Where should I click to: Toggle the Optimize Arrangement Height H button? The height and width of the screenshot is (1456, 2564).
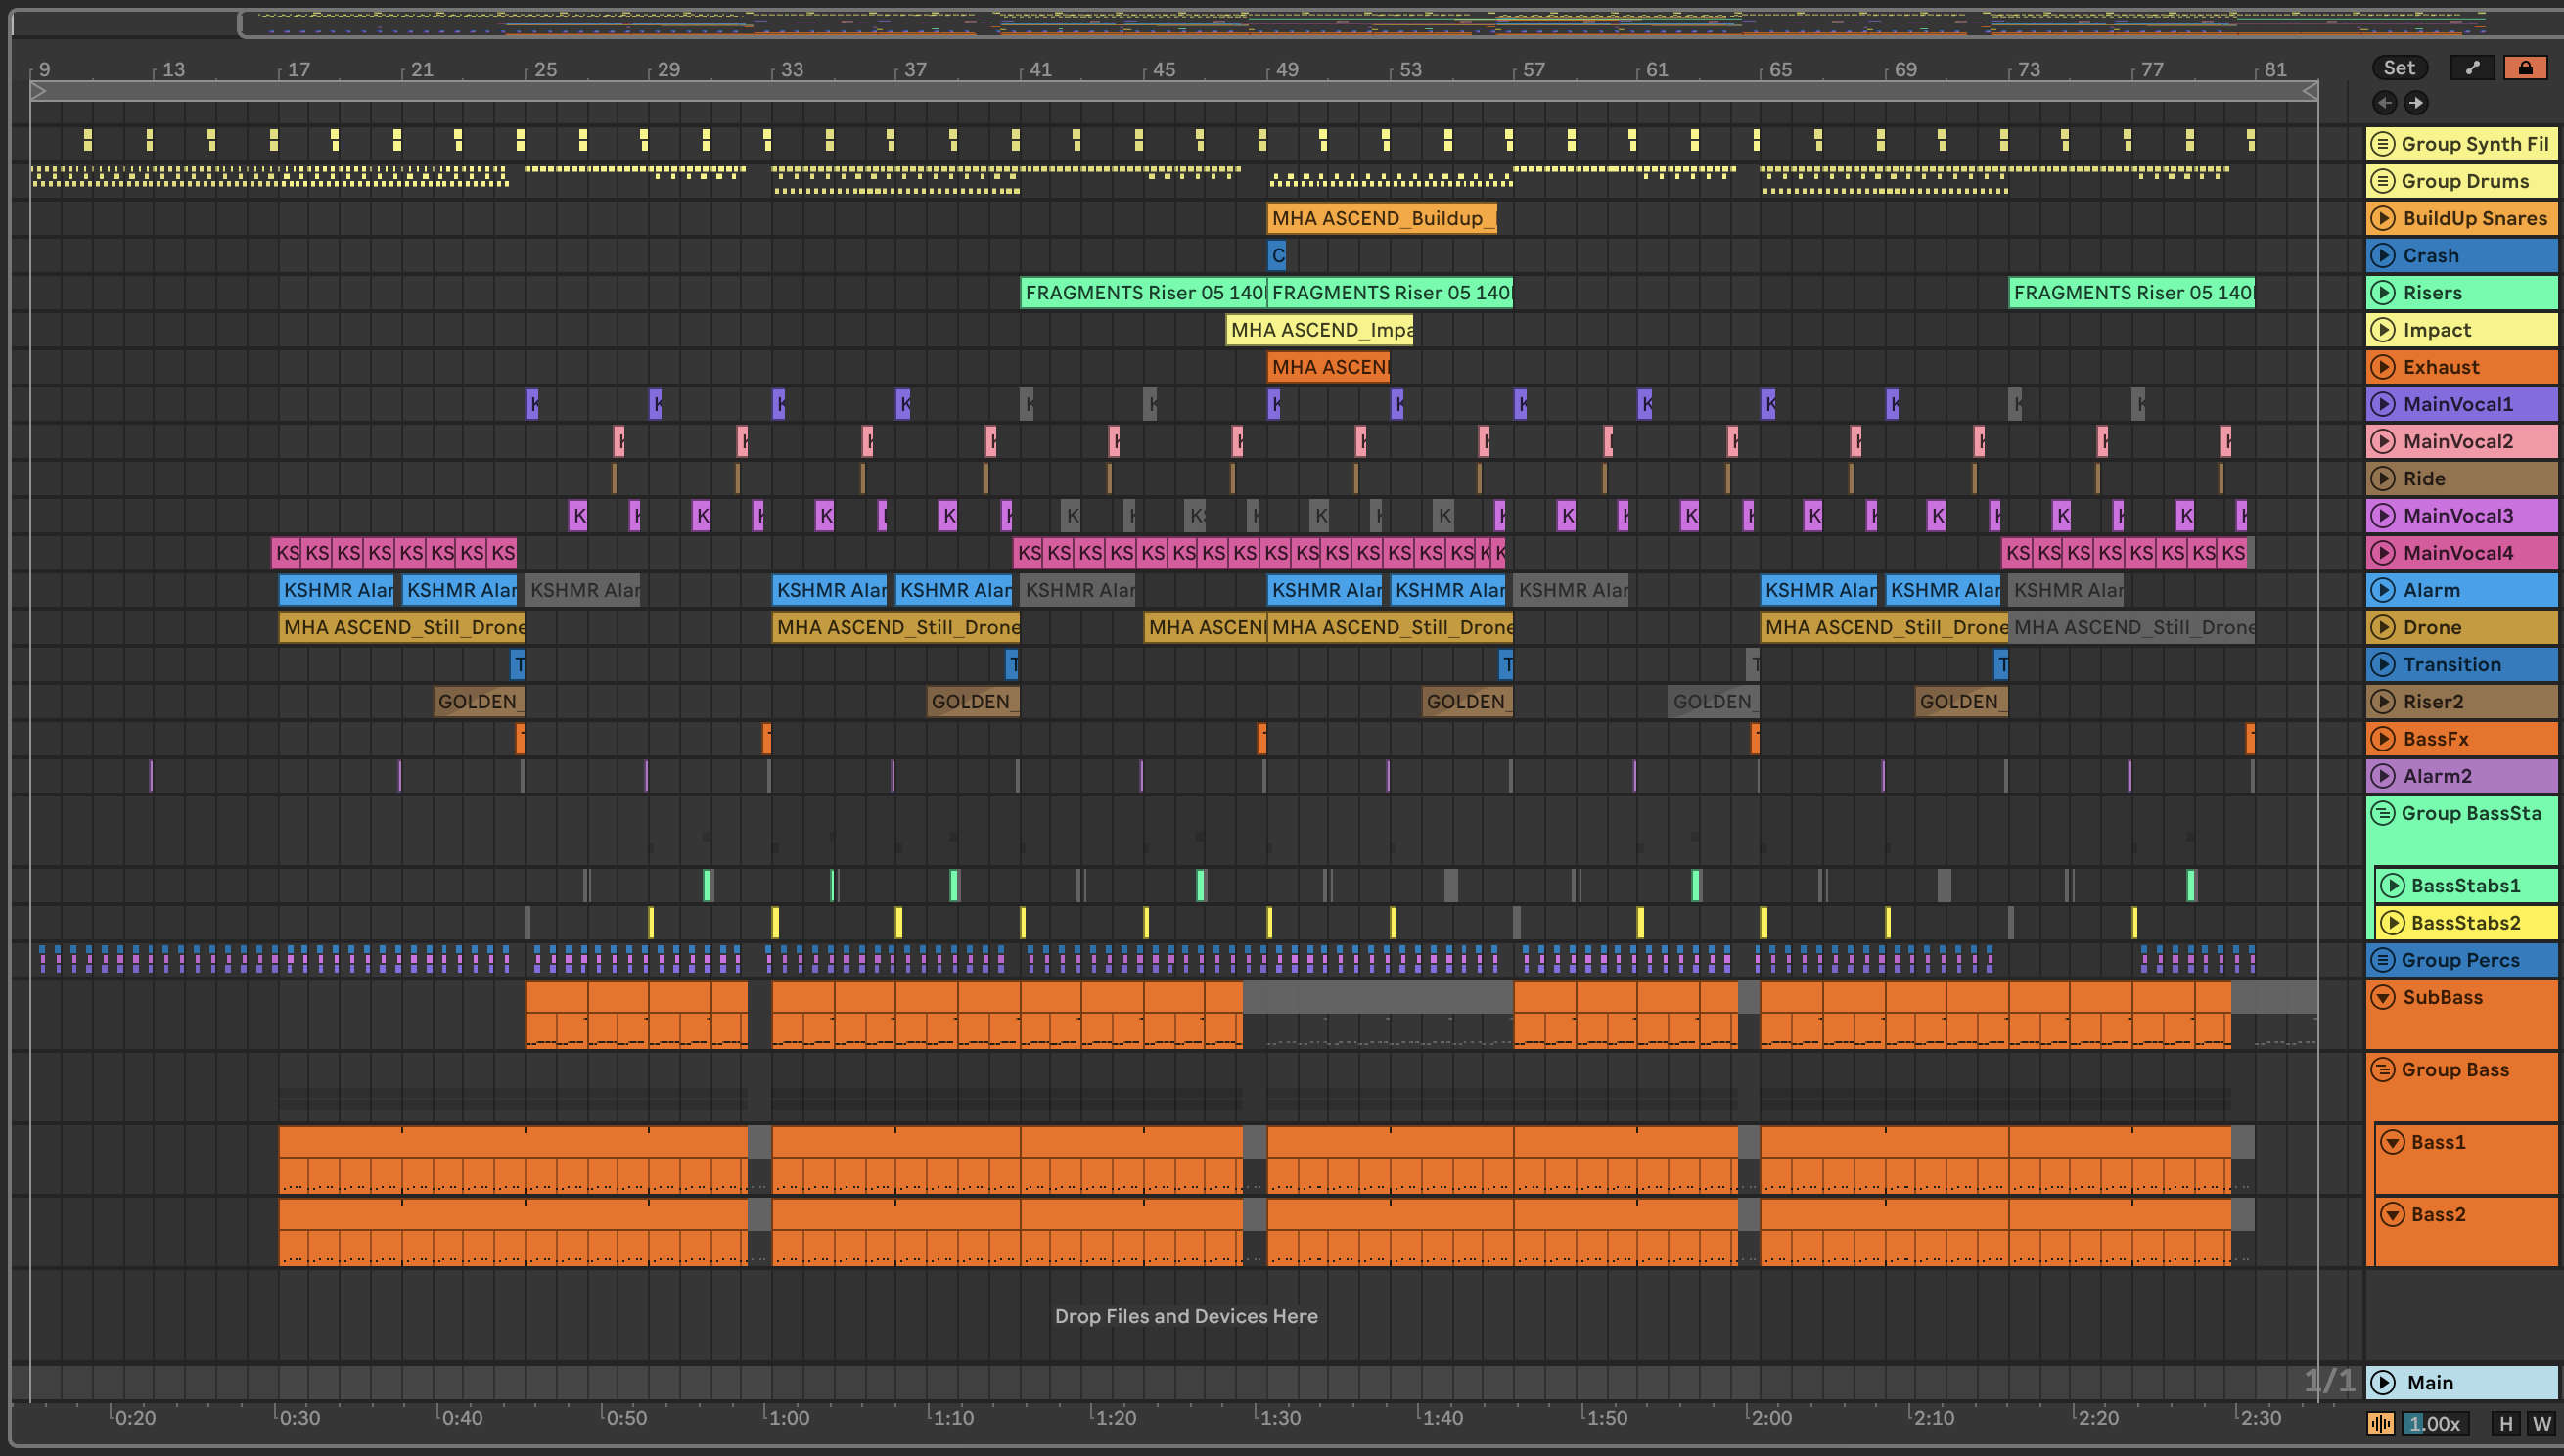pos(2505,1423)
